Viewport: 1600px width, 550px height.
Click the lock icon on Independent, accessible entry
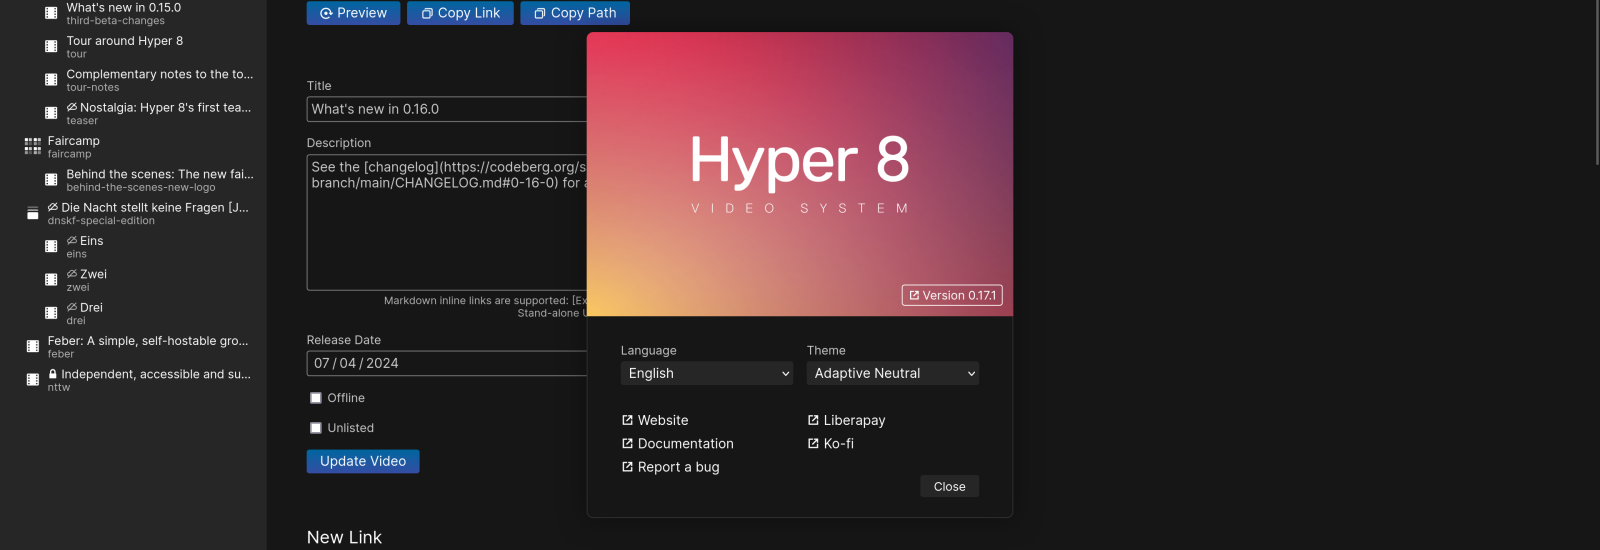click(x=53, y=374)
